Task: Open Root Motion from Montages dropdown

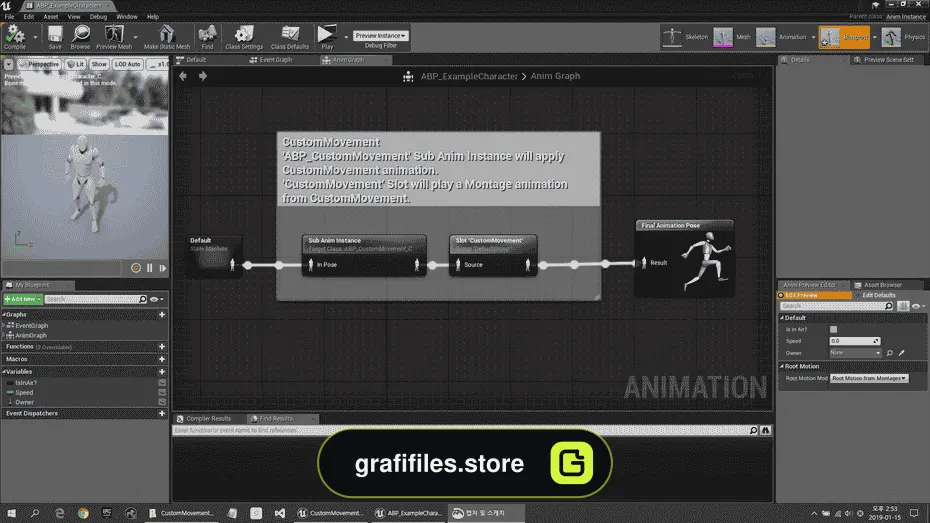Action: [869, 378]
